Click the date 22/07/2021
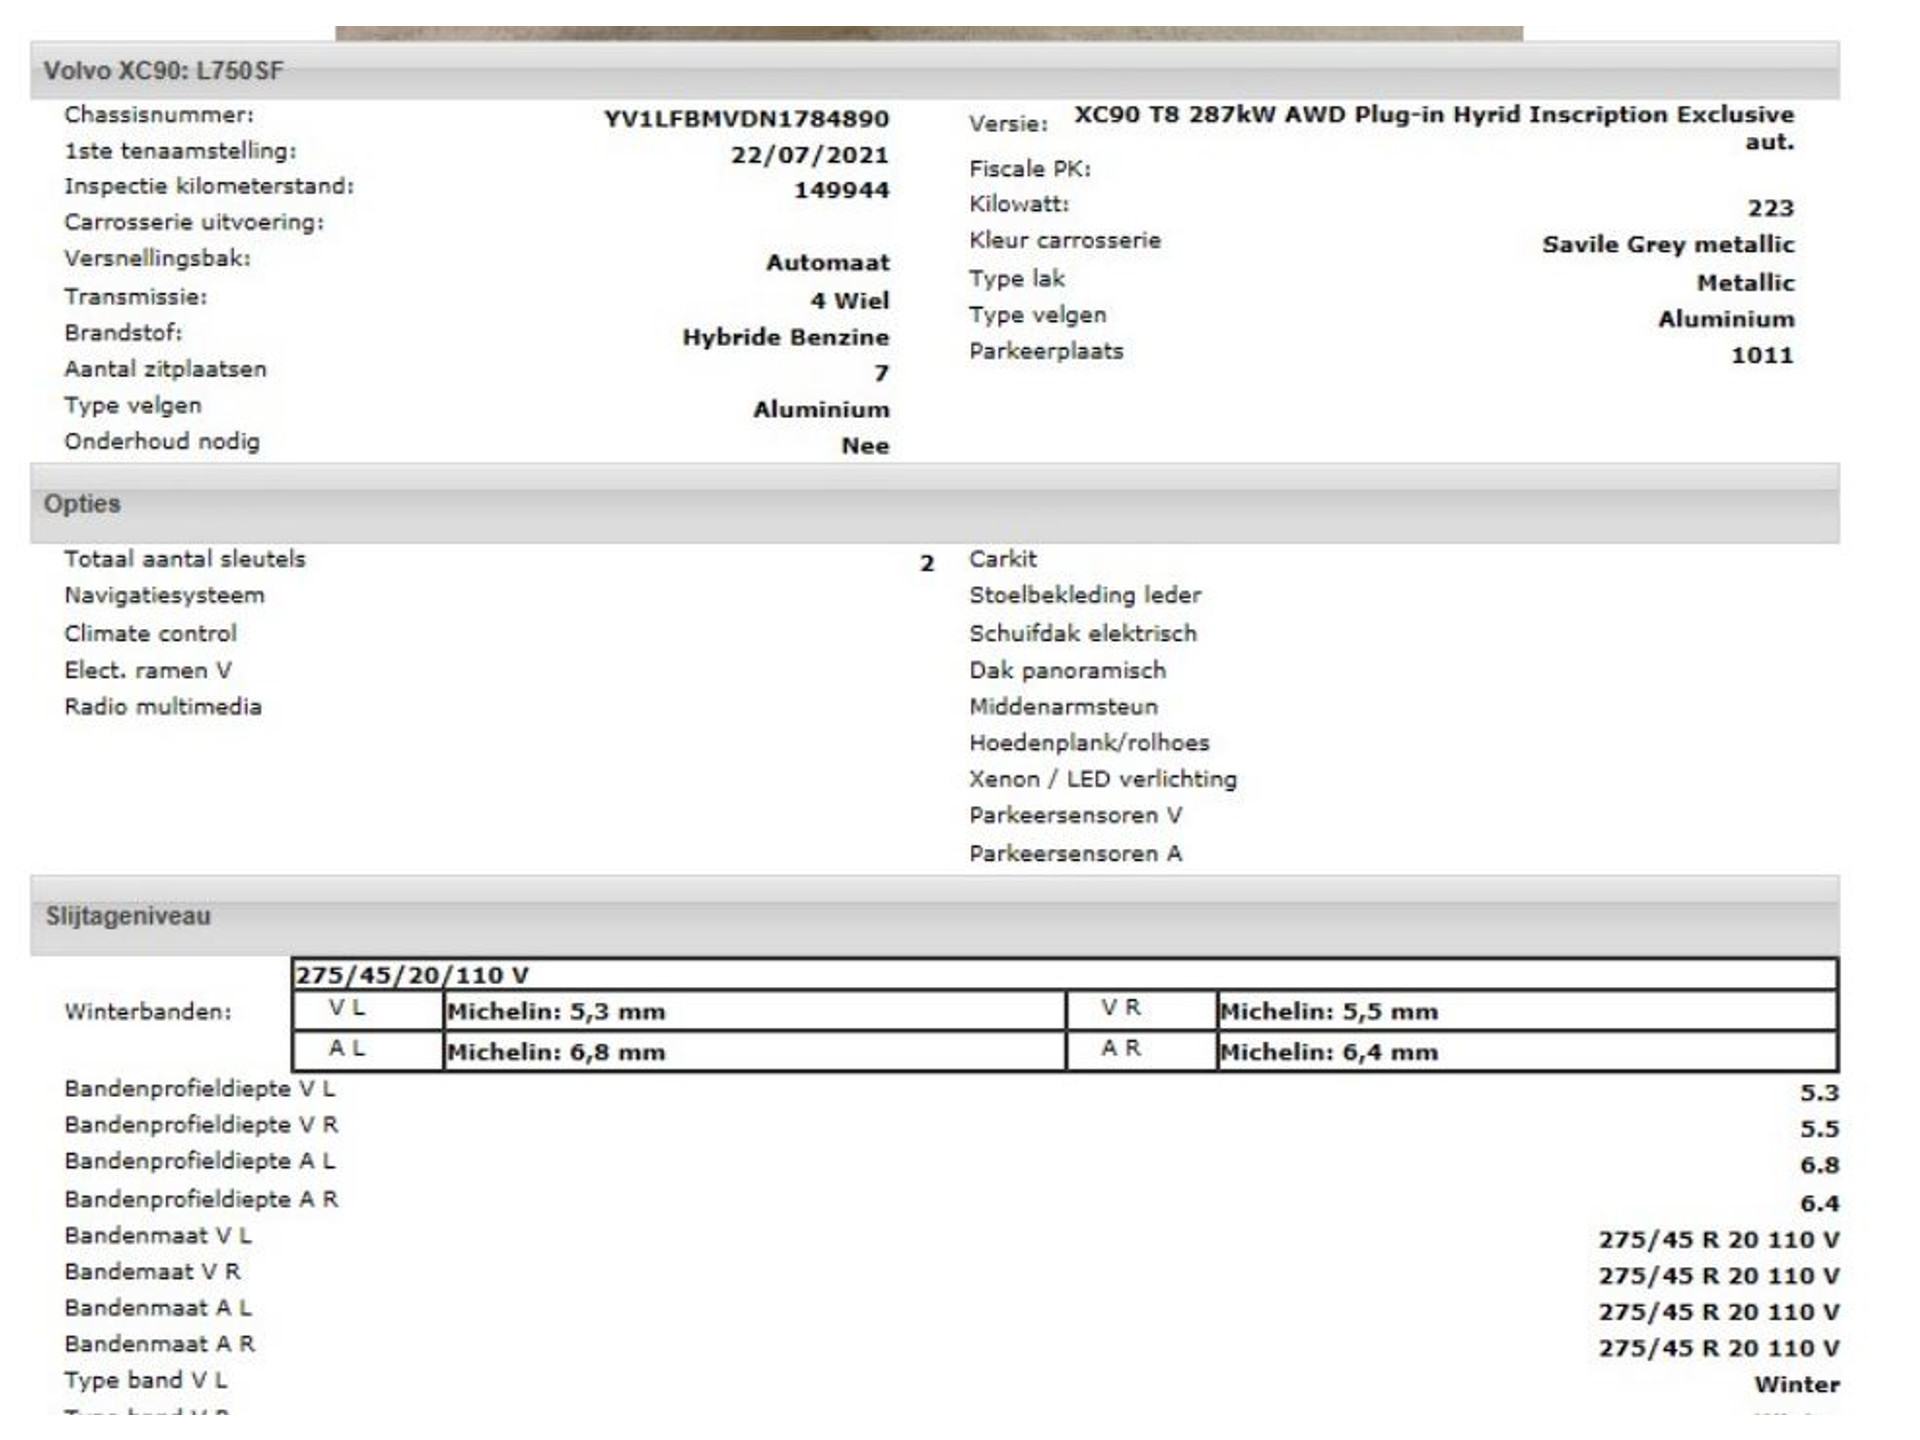 point(809,155)
